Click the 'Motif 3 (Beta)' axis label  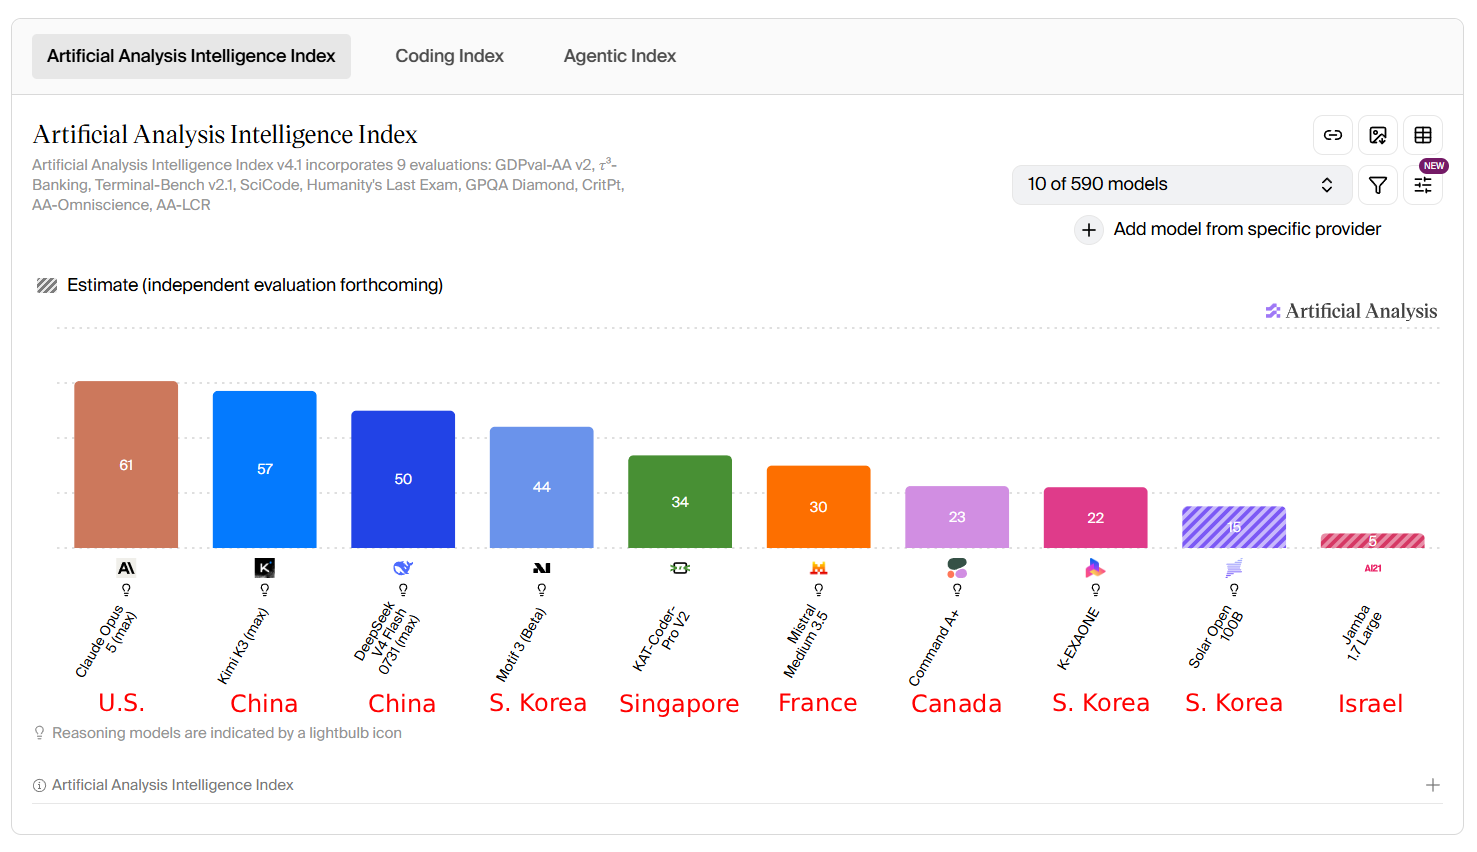click(x=521, y=645)
